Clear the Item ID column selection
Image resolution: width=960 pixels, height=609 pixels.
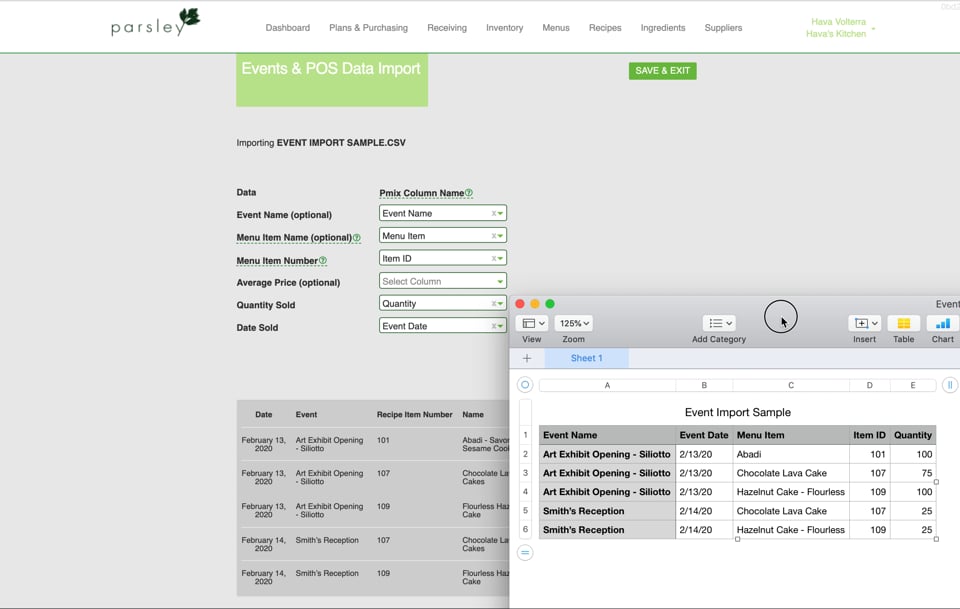494,257
